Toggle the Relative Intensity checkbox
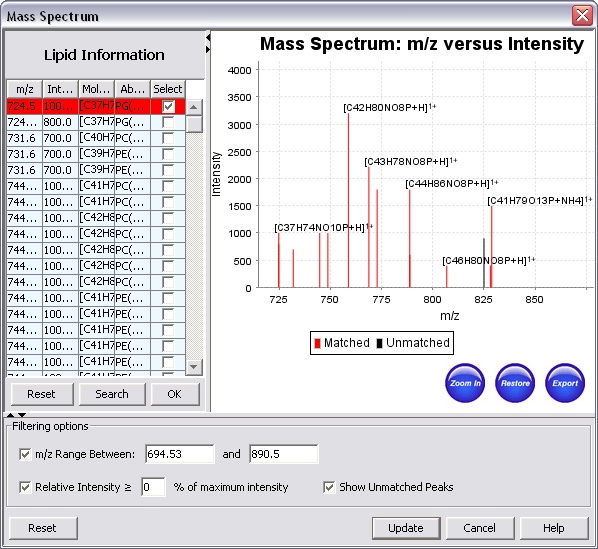The height and width of the screenshot is (549, 598). 25,487
